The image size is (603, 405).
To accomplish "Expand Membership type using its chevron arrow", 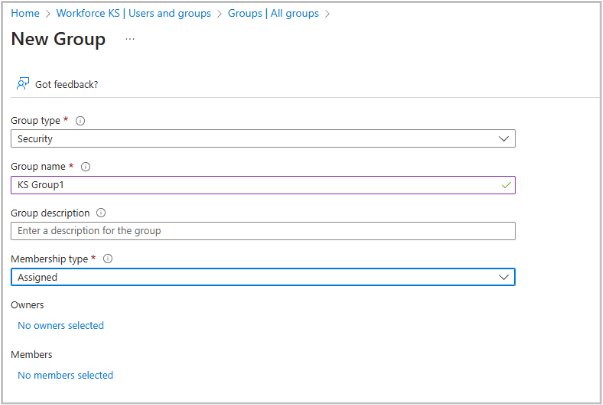I will 504,277.
